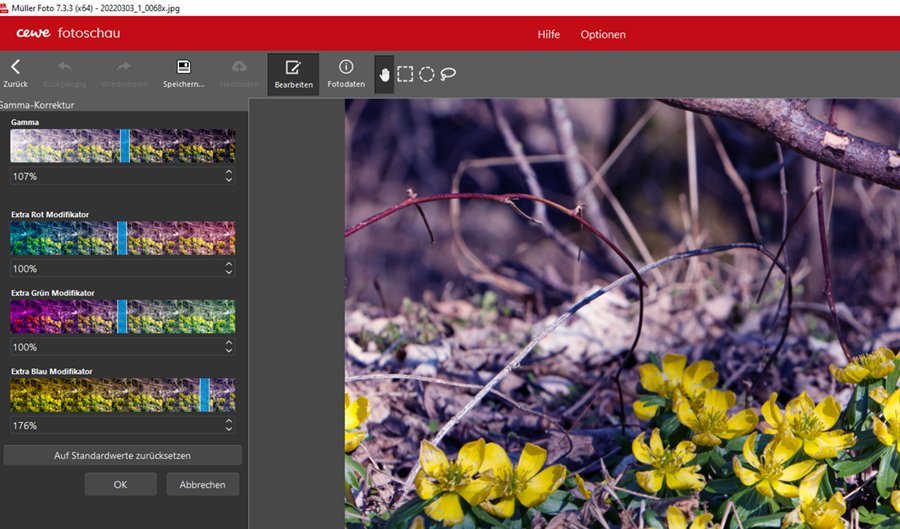Click the Extra Rot Modifikator stepper arrows

[229, 269]
